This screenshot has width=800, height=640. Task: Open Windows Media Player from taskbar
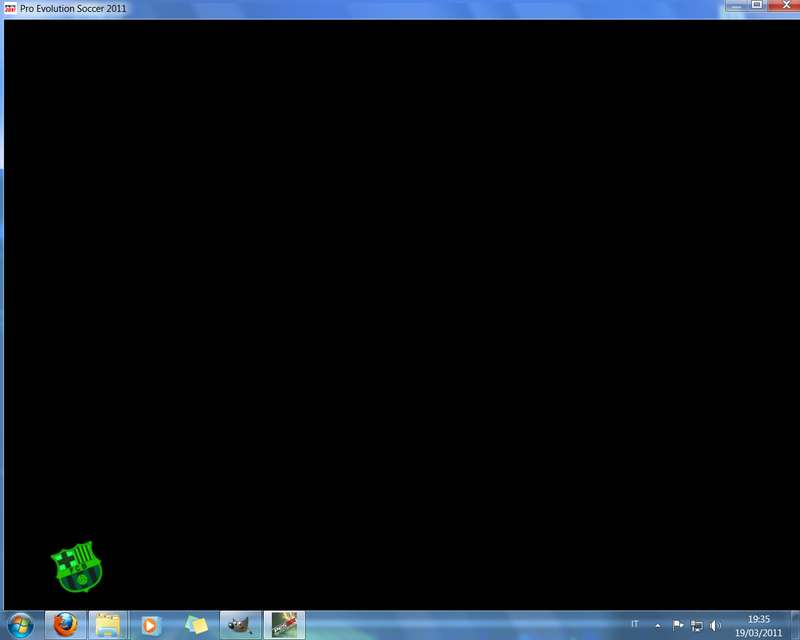151,625
